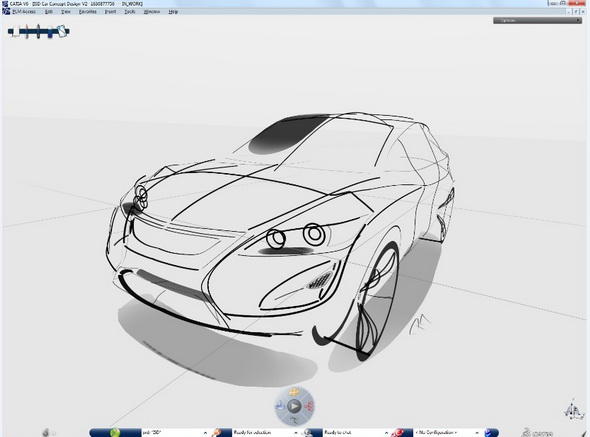Image resolution: width=590 pixels, height=437 pixels.
Task: Choose the dark pen tool in the palette
Action: 38,31
